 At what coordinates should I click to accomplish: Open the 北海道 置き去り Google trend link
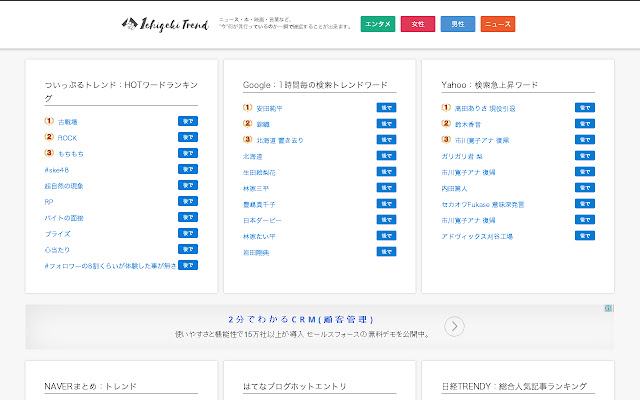pyautogui.click(x=280, y=140)
